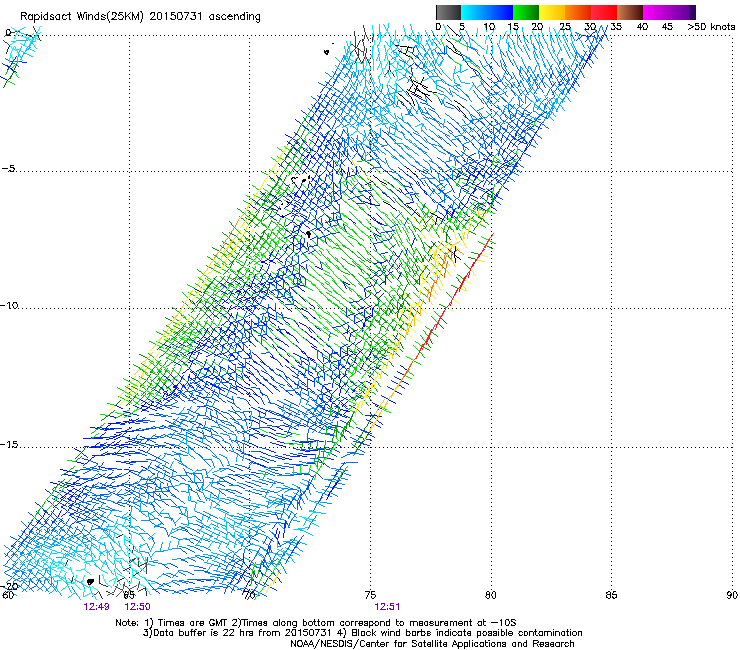The width and height of the screenshot is (740, 650).
Task: Click the 'Data buffer is 22 hrs' note
Action: coord(362,633)
